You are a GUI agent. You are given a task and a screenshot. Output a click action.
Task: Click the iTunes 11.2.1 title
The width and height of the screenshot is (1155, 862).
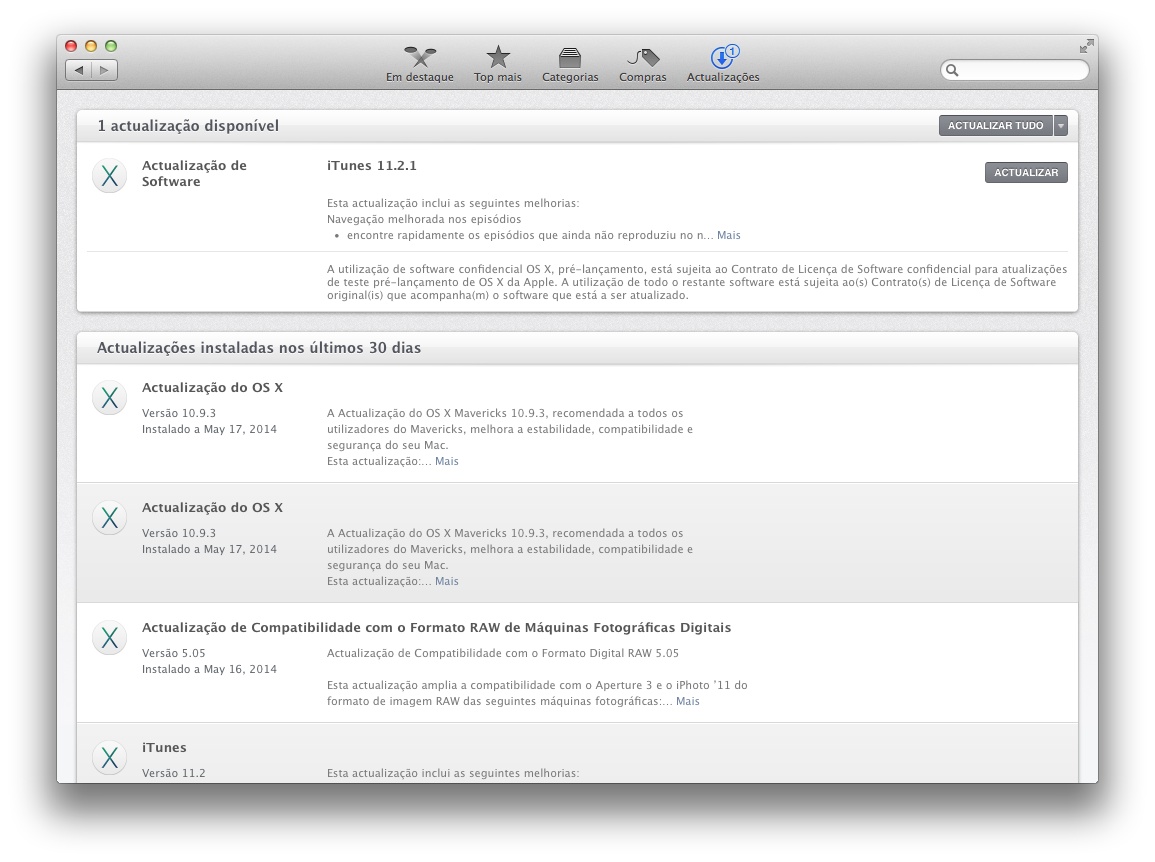coord(372,166)
